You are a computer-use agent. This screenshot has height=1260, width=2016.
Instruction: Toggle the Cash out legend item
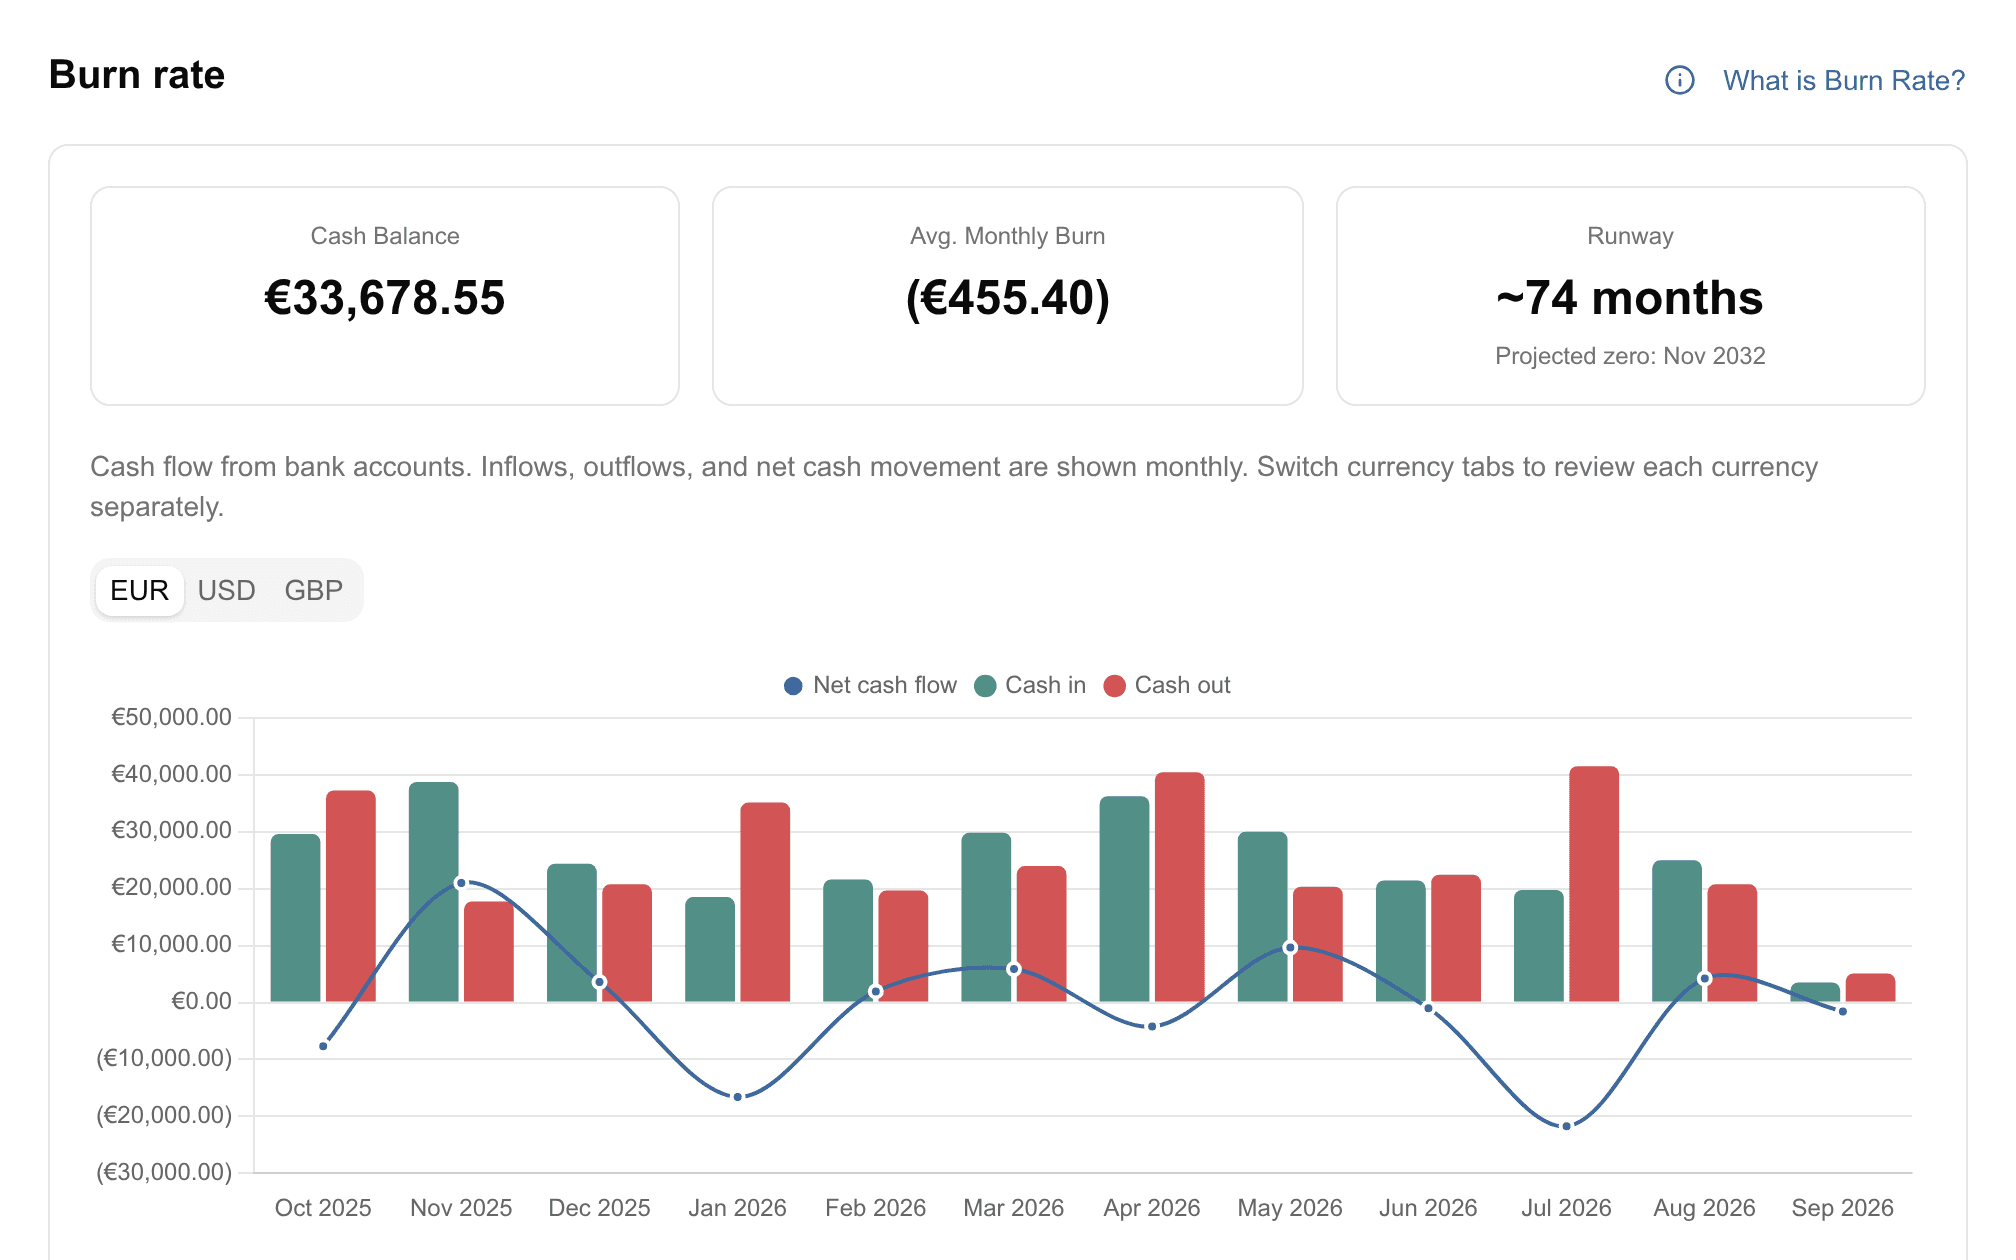coord(1167,685)
